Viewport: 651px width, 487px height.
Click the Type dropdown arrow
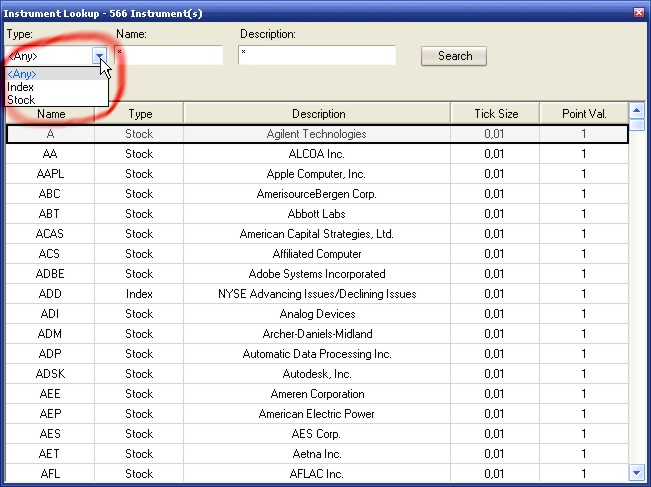(100, 56)
